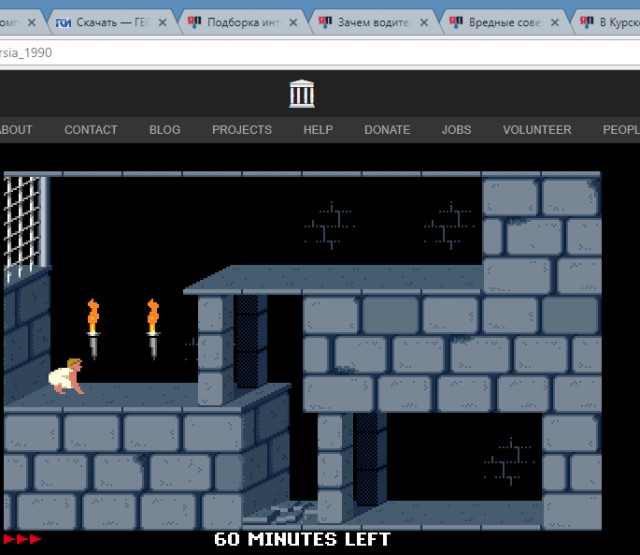
Task: Close the 'Скачать — ГЕО' tab
Action: click(x=162, y=22)
